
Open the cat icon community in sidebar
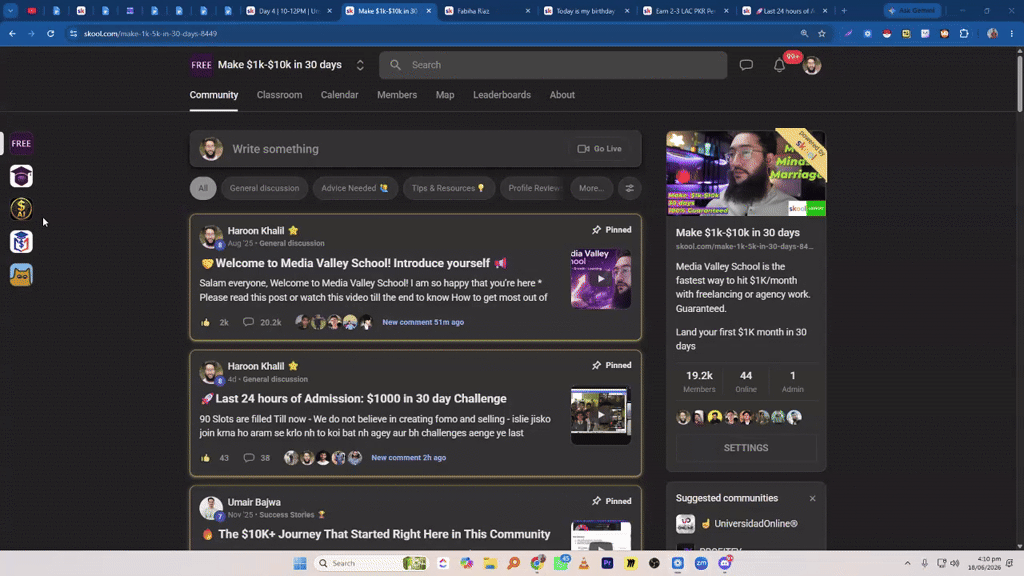click(21, 275)
